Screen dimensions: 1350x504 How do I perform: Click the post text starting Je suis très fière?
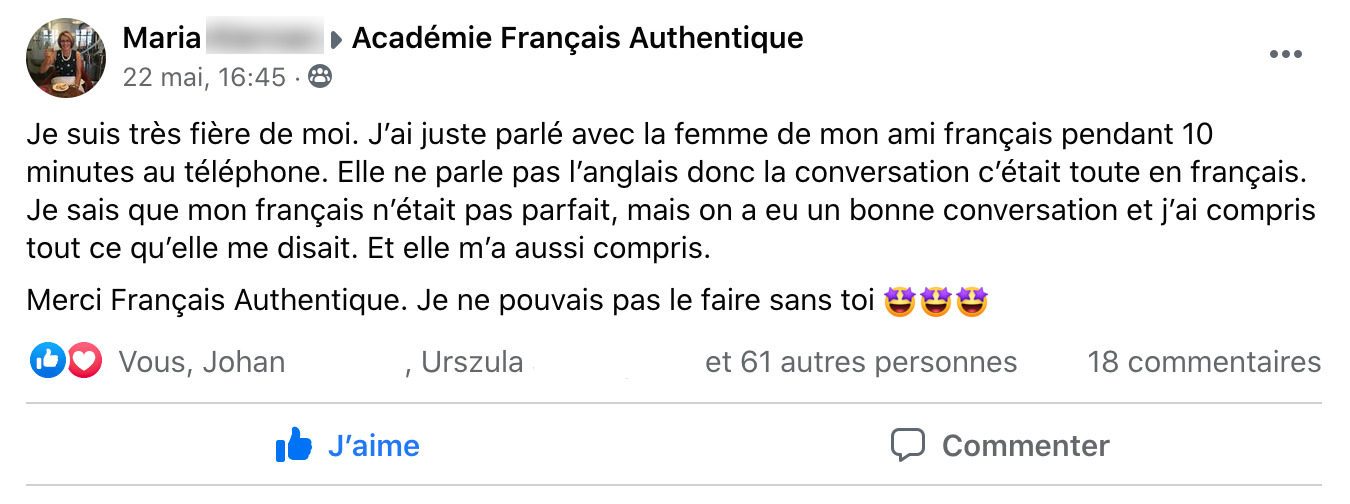click(672, 190)
